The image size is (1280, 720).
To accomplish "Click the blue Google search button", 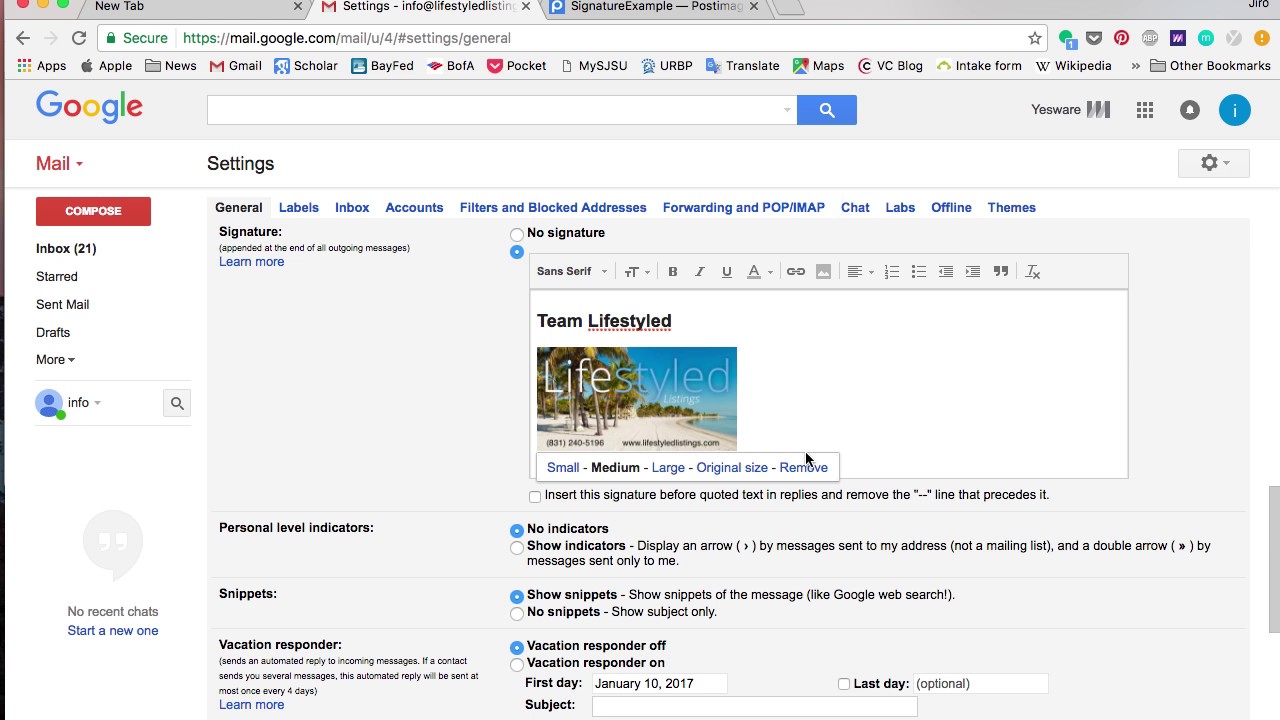I will (x=827, y=110).
